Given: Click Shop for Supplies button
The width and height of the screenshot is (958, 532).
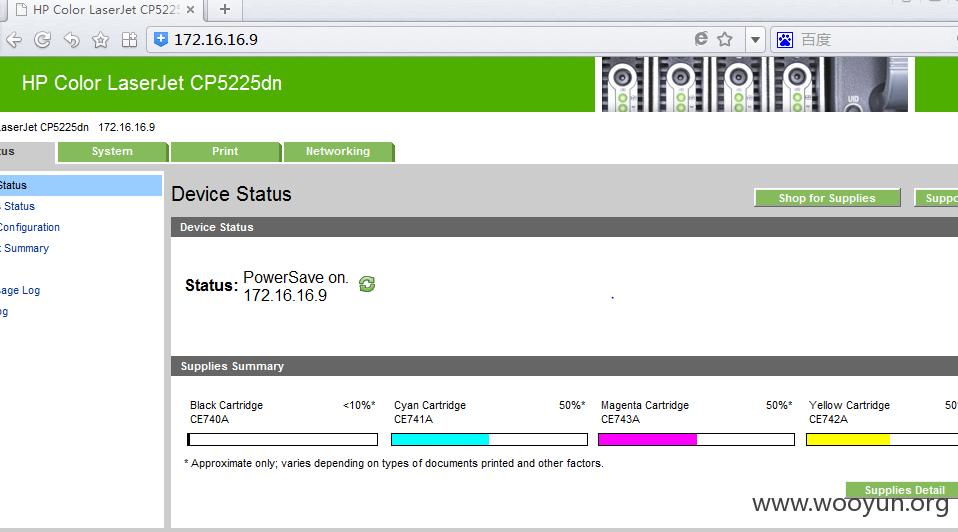Looking at the screenshot, I should [827, 198].
